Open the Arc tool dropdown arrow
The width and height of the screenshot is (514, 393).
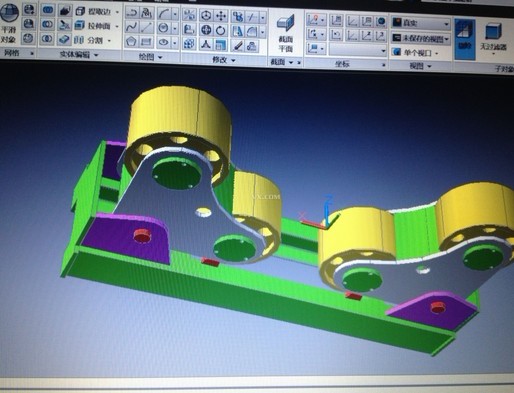[175, 14]
